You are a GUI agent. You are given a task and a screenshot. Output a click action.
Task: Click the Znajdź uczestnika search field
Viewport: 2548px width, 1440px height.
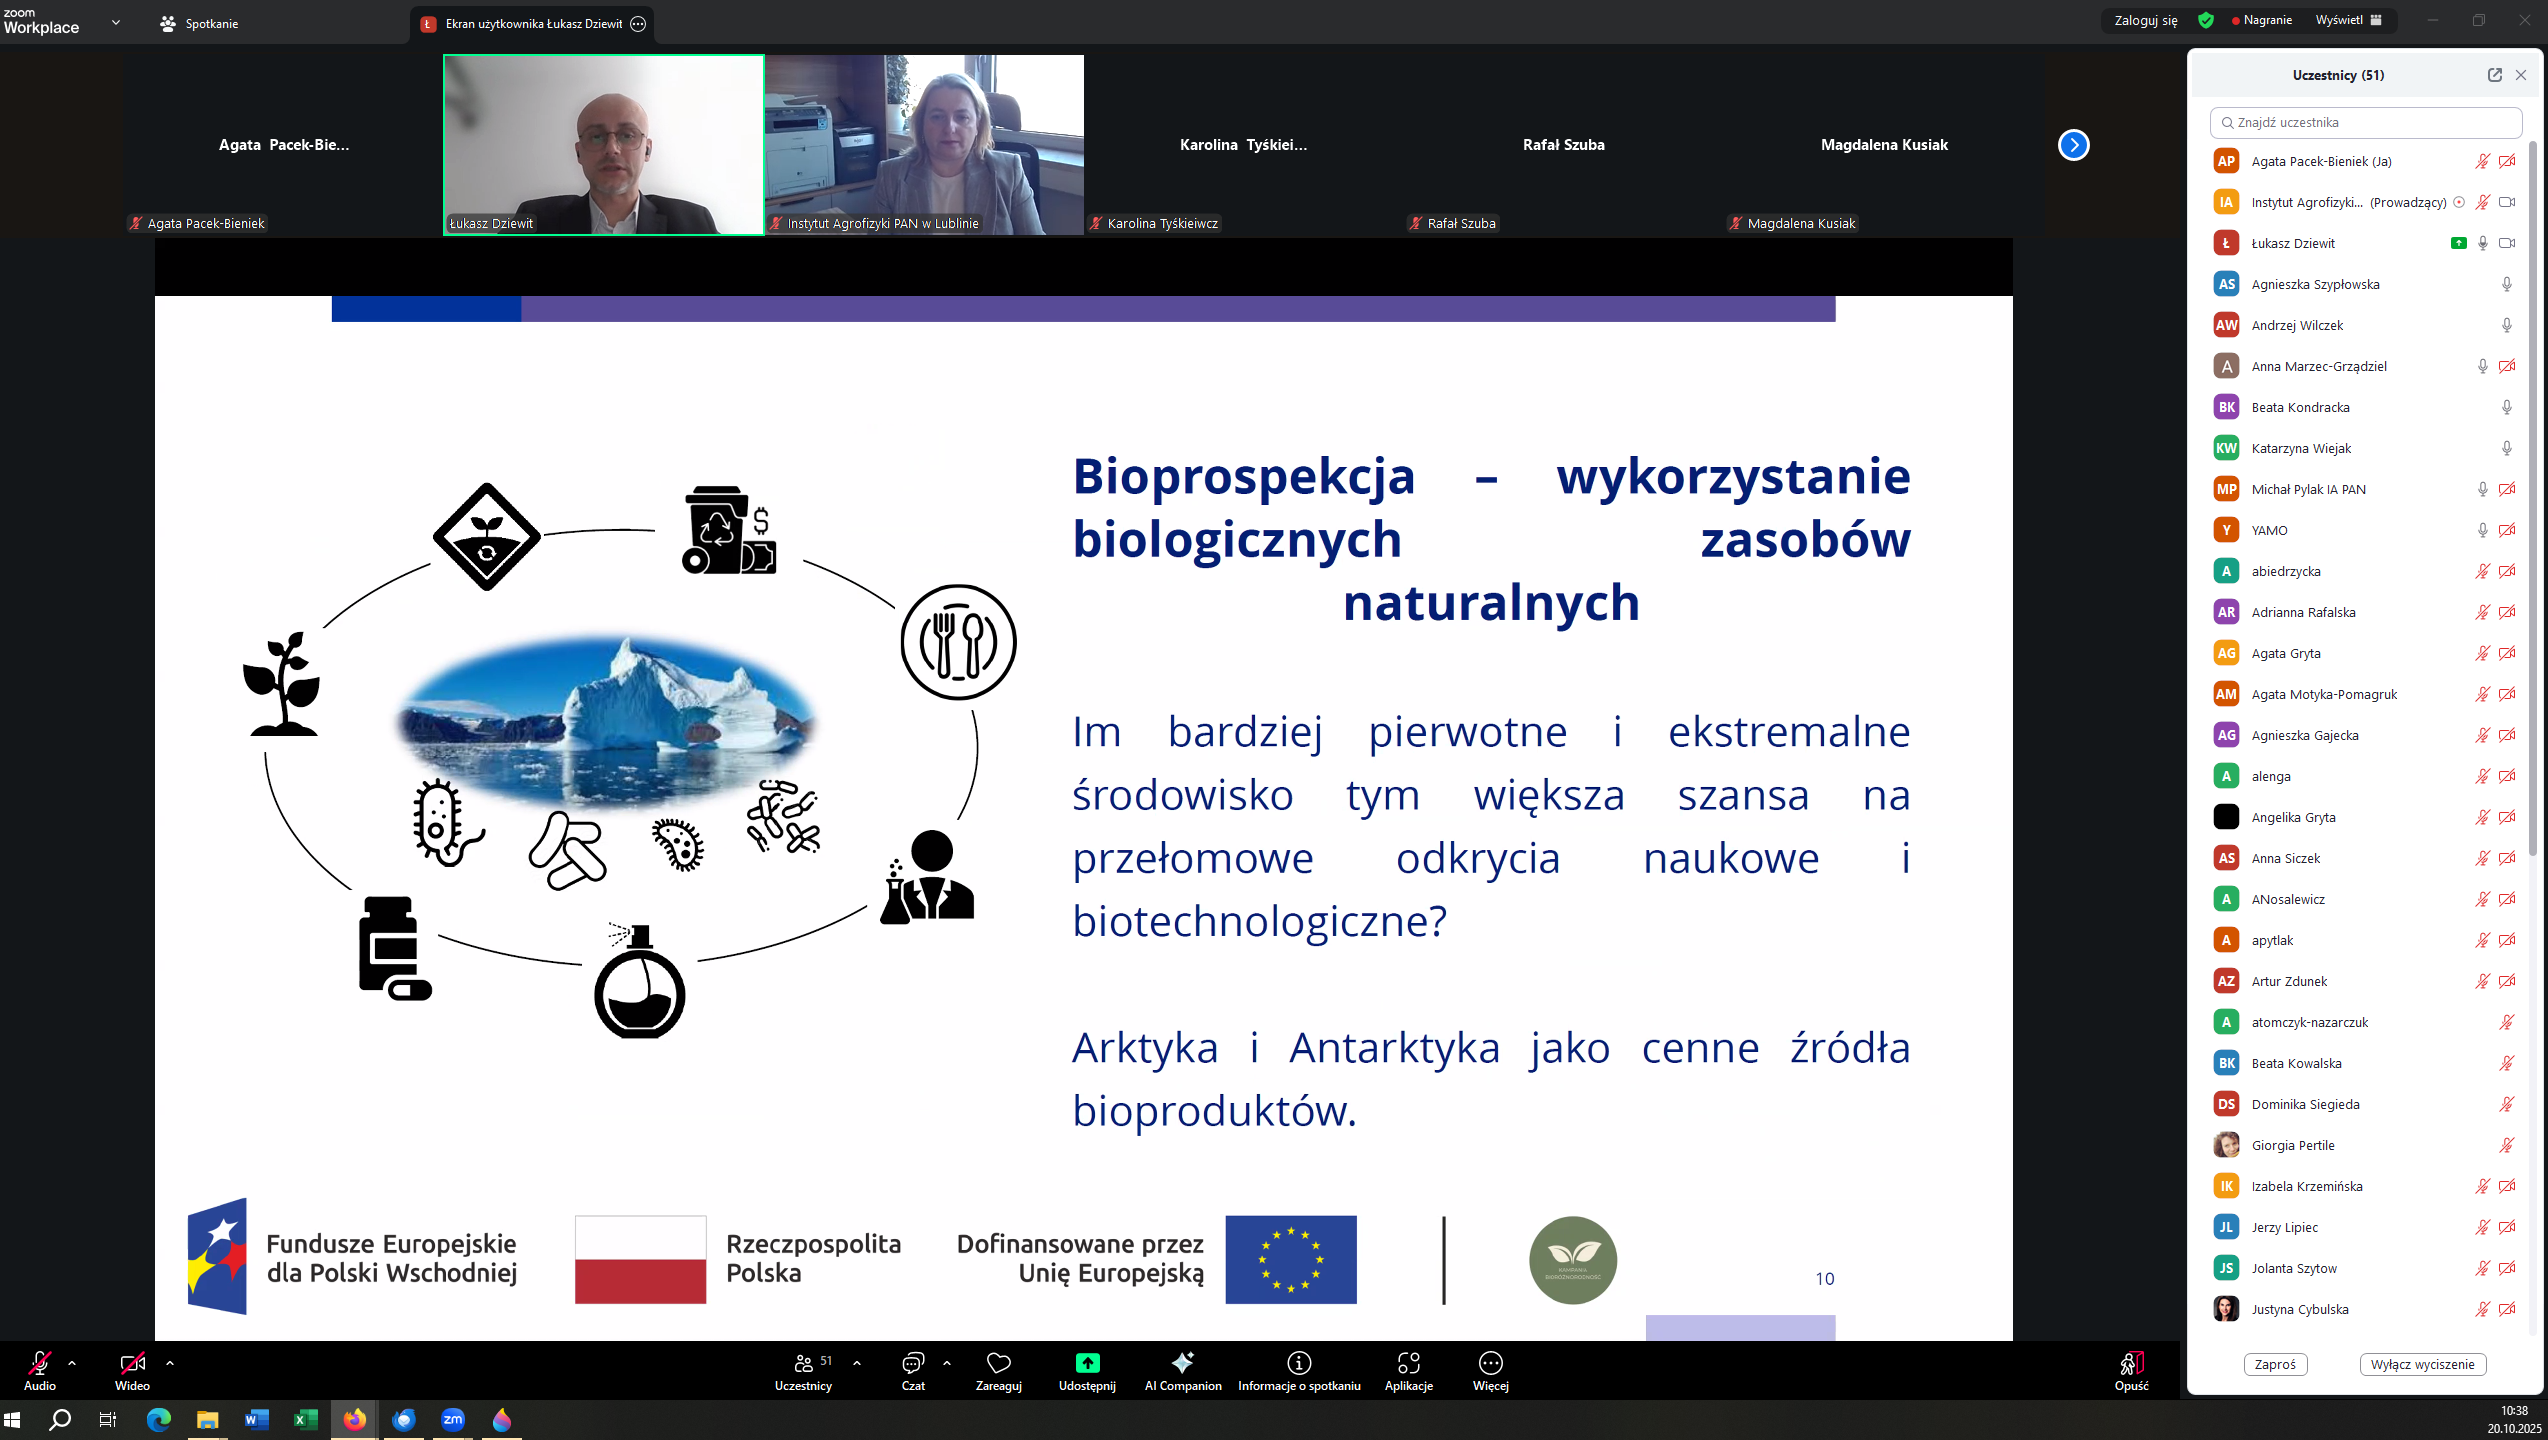coord(2367,122)
